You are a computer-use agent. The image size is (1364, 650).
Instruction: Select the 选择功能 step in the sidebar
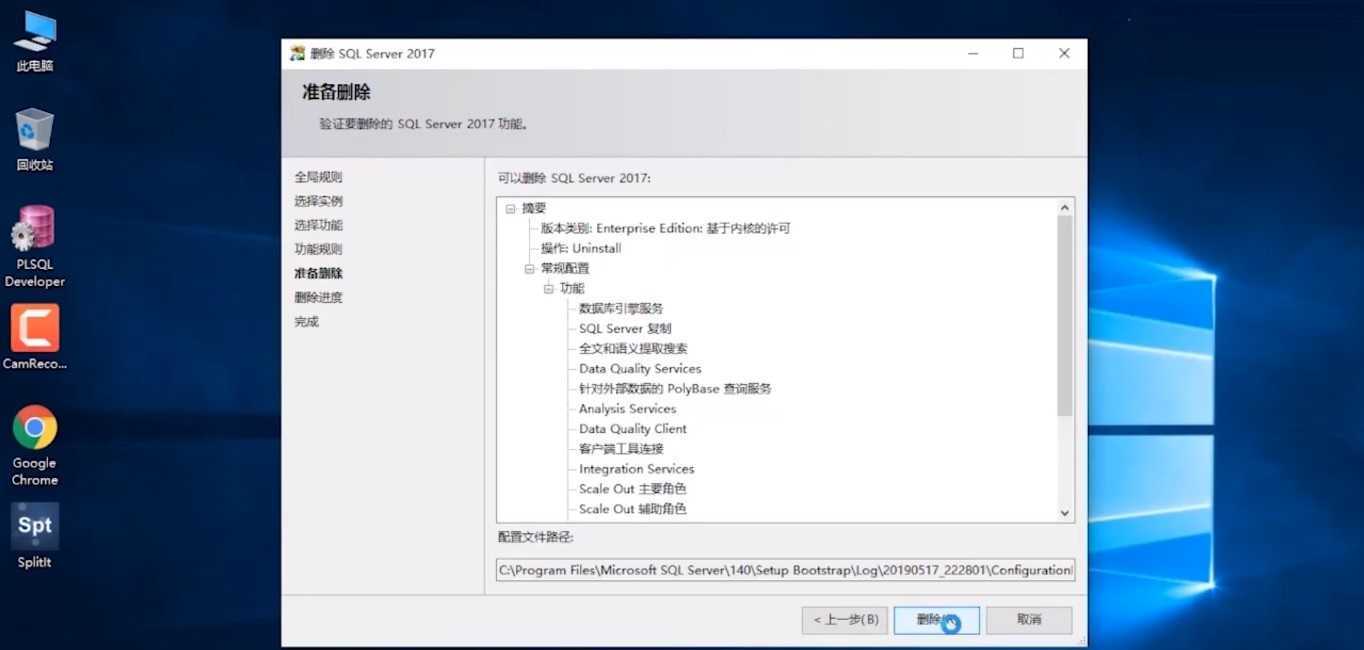tap(318, 225)
